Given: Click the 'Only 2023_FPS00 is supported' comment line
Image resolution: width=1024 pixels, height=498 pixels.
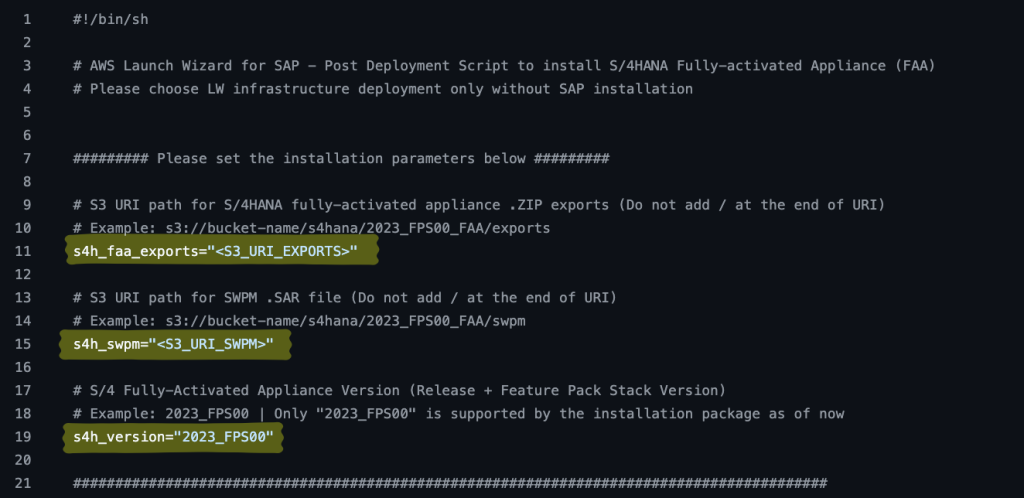Looking at the screenshot, I should 458,414.
